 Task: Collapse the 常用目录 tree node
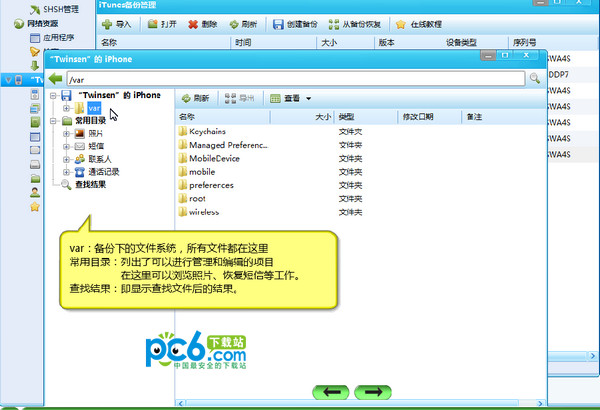click(x=53, y=121)
